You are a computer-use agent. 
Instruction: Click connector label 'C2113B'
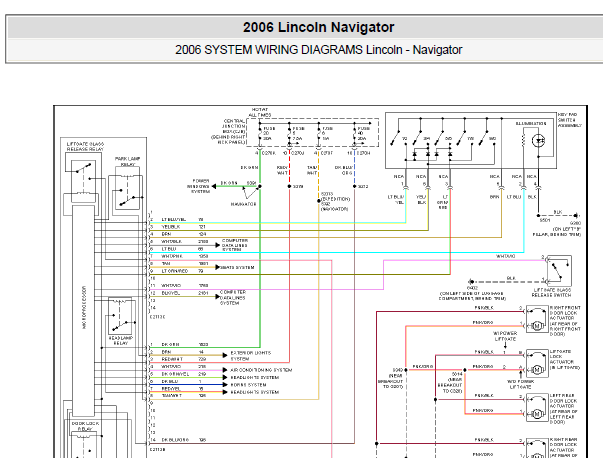pyautogui.click(x=157, y=449)
